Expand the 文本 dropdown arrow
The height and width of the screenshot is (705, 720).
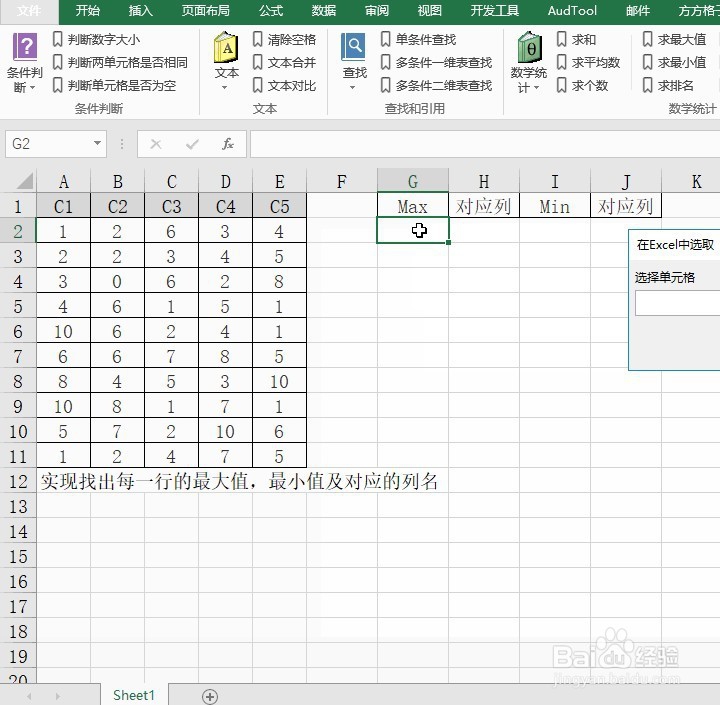[225, 87]
